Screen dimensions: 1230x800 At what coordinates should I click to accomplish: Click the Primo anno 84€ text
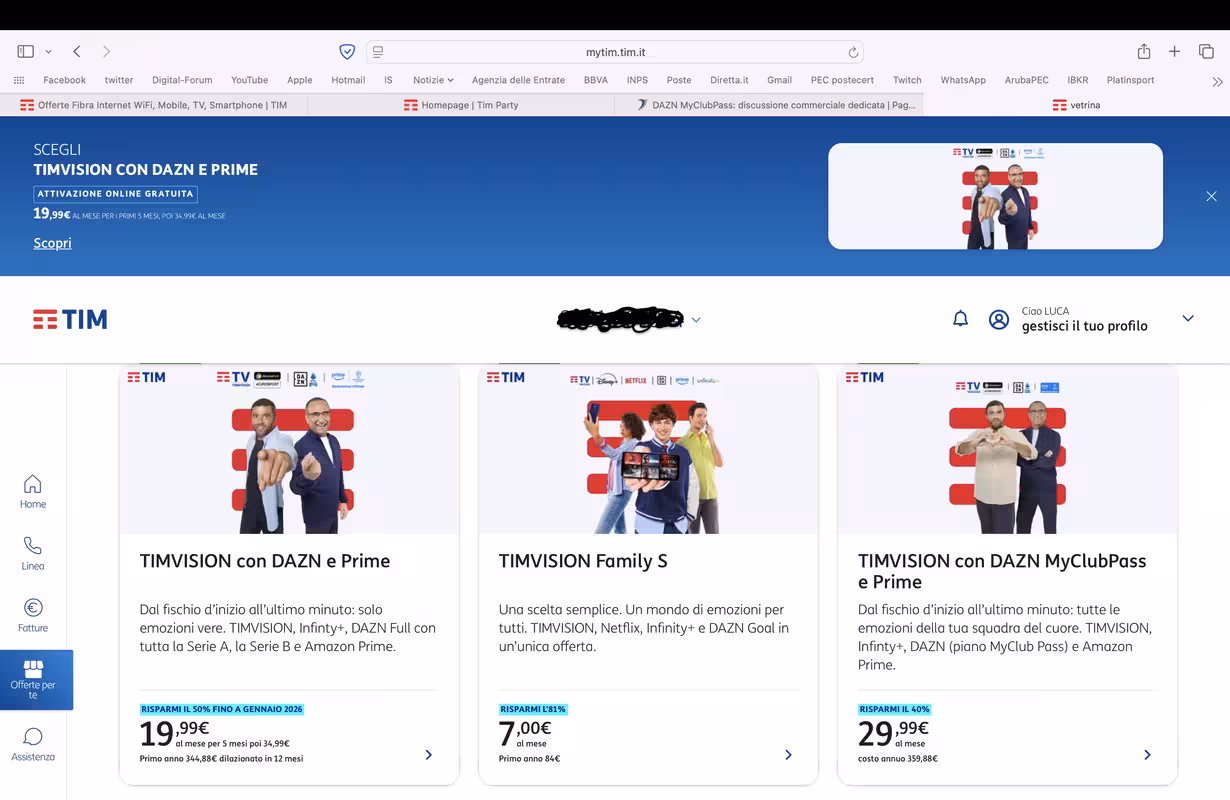[x=529, y=759]
